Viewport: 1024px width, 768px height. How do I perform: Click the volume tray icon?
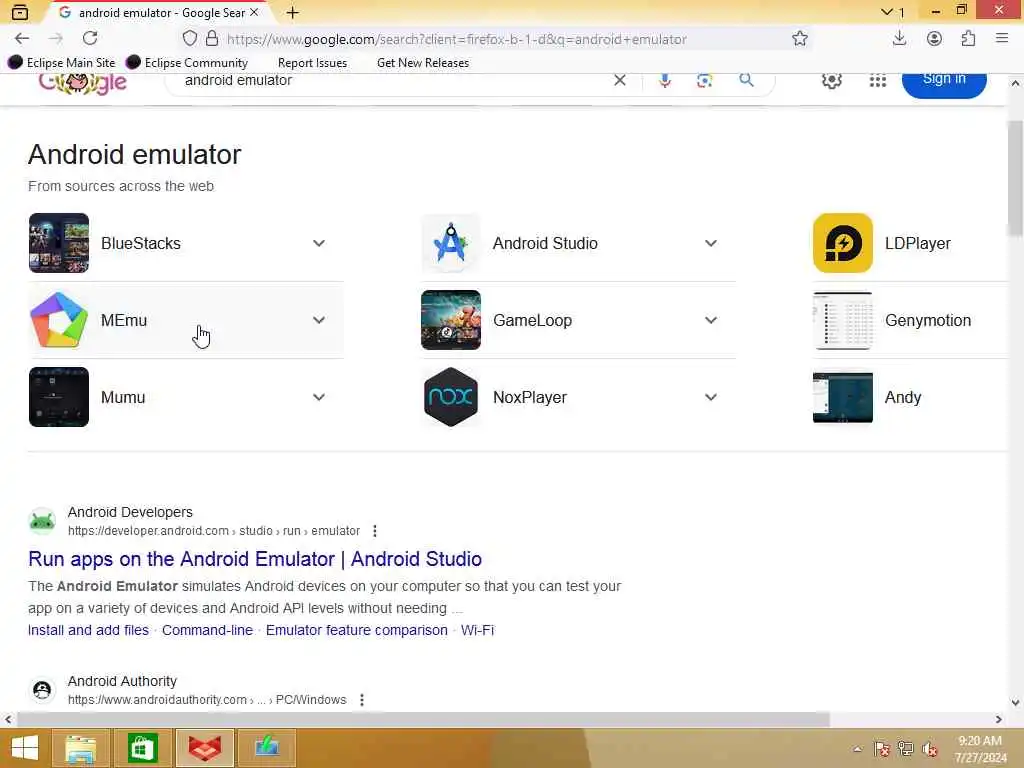pyautogui.click(x=930, y=748)
